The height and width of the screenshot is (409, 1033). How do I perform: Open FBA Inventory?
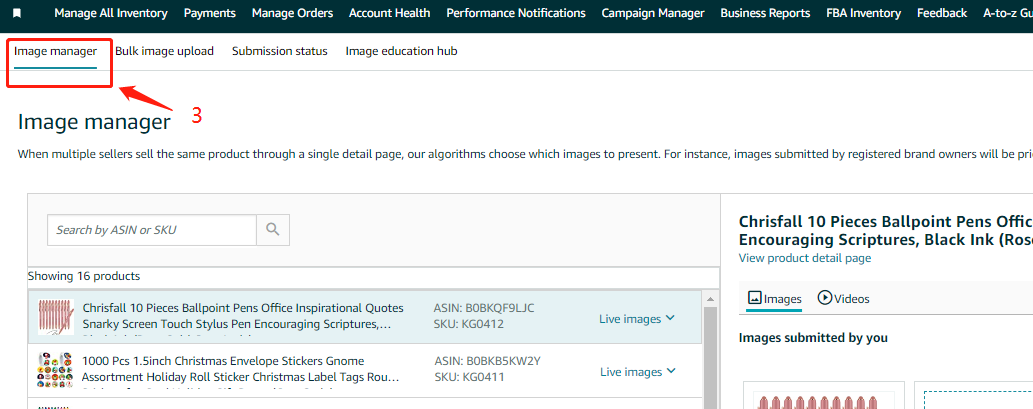[863, 13]
